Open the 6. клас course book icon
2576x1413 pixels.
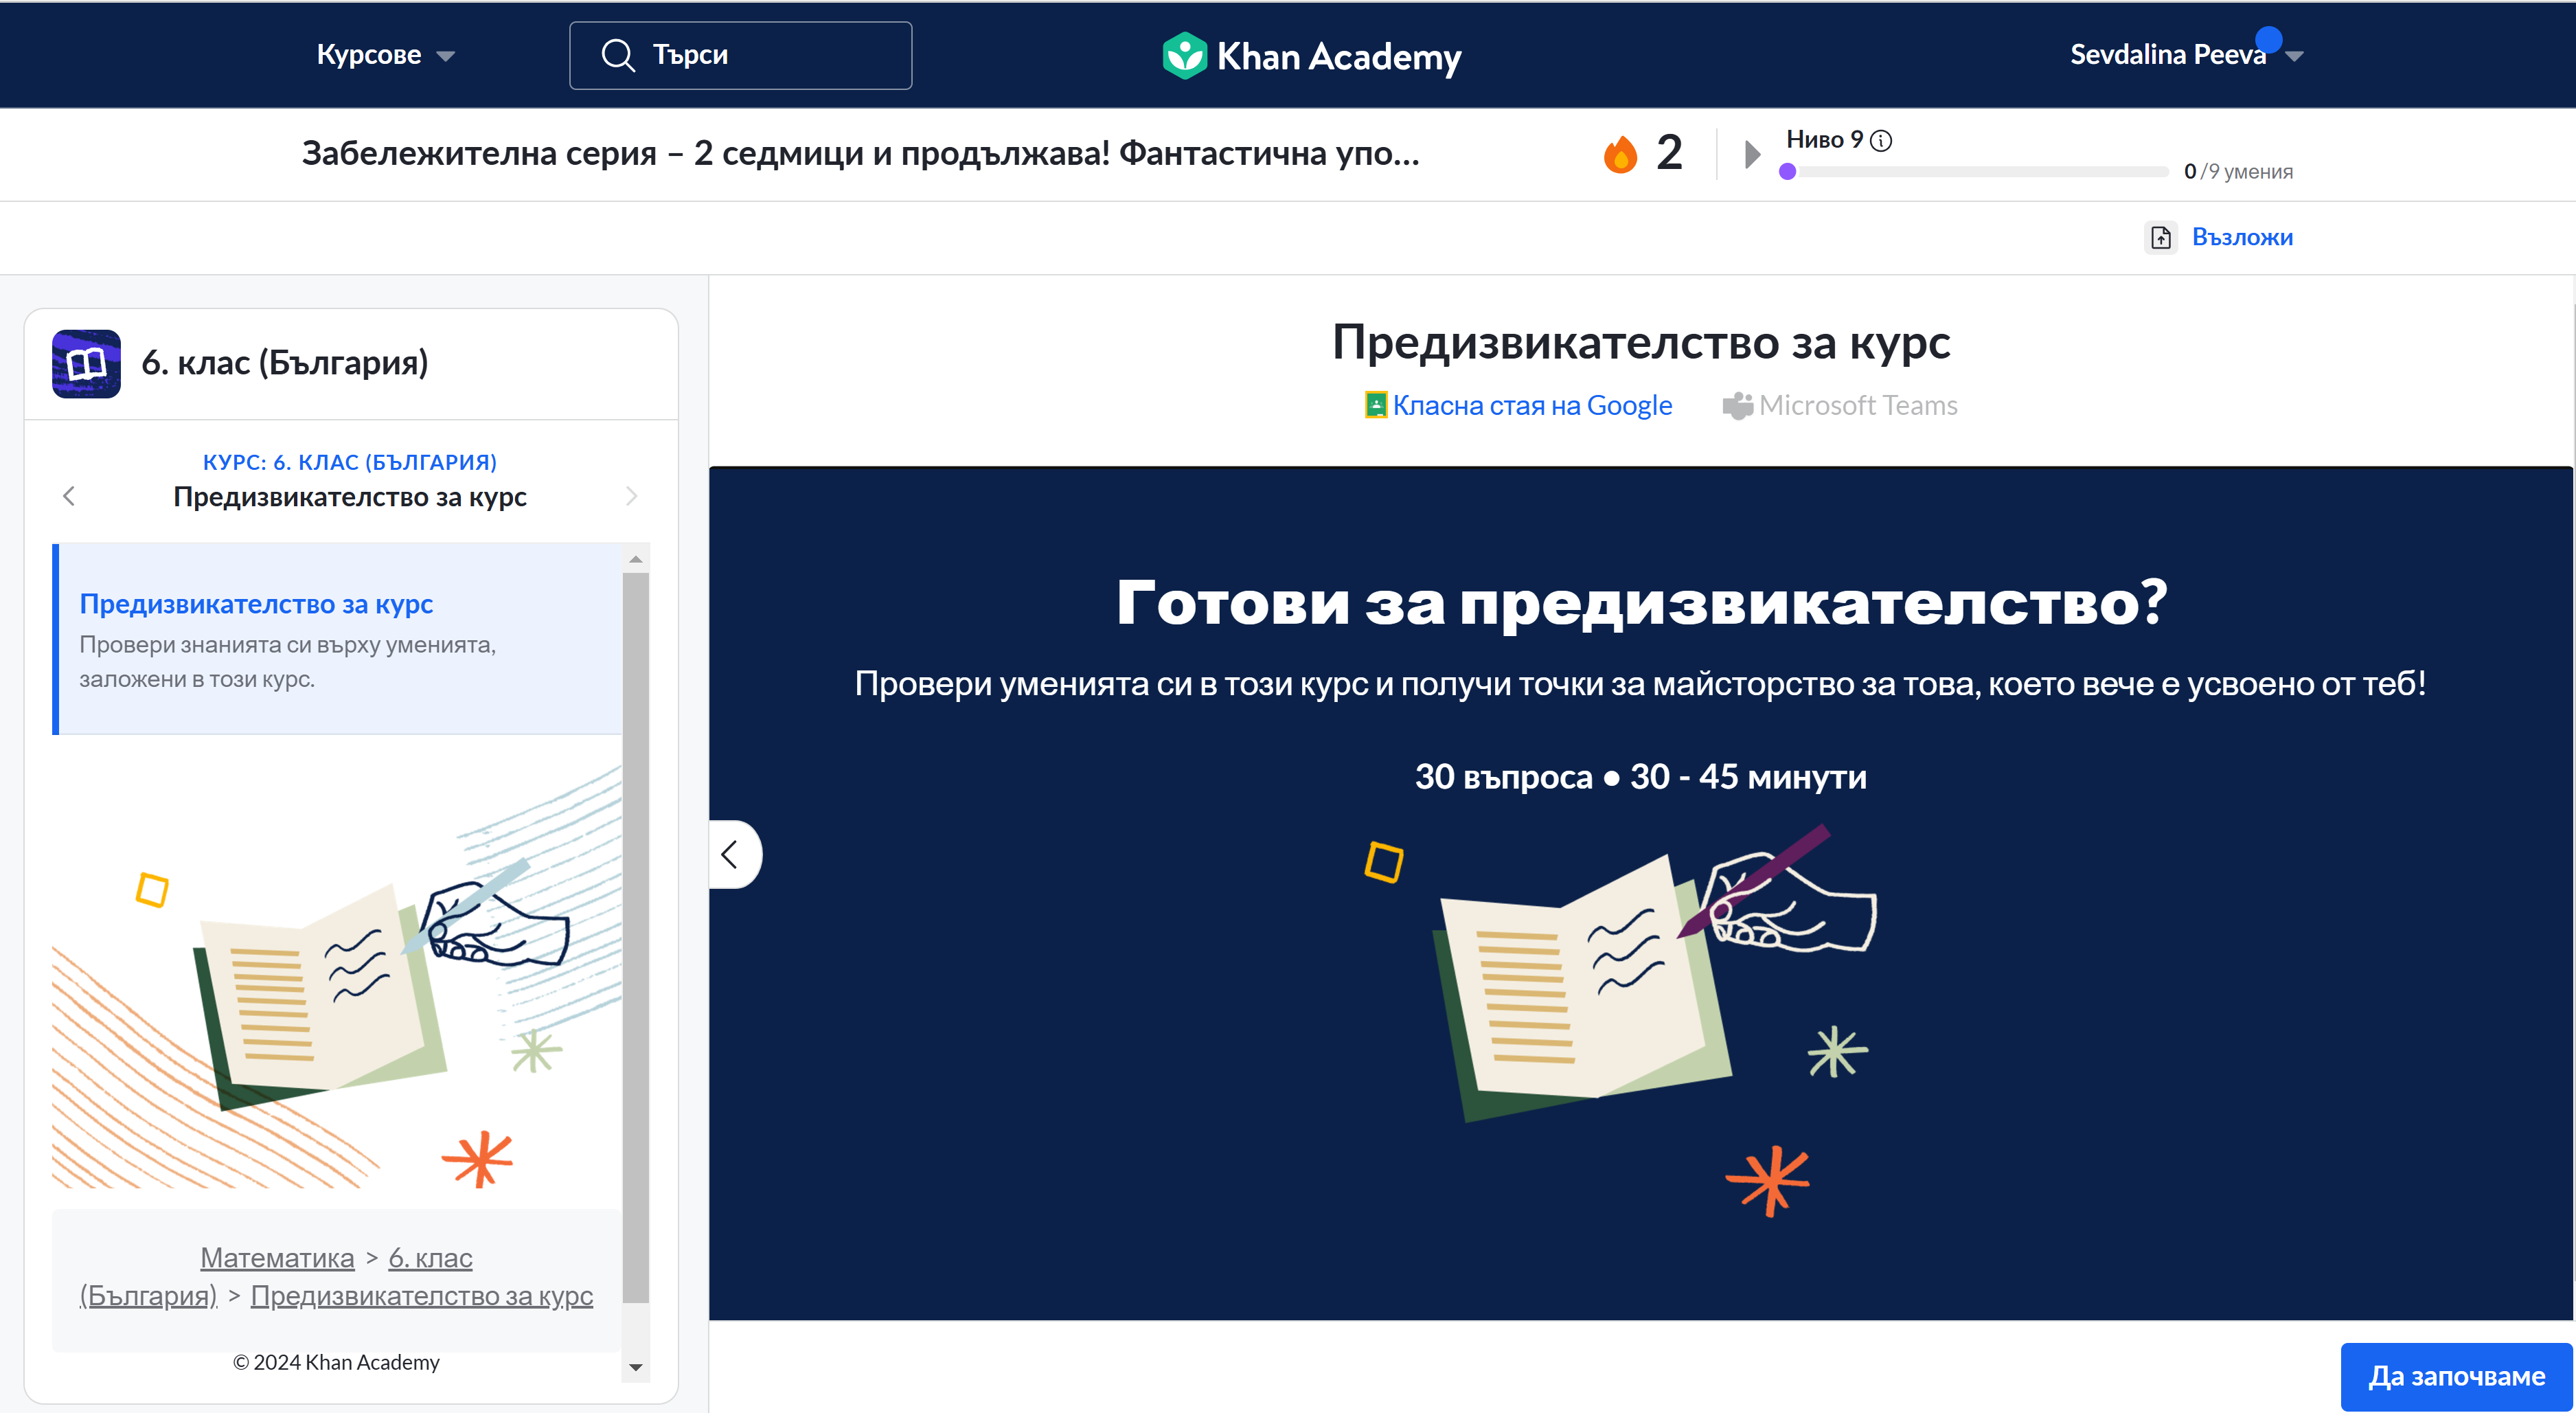point(86,363)
